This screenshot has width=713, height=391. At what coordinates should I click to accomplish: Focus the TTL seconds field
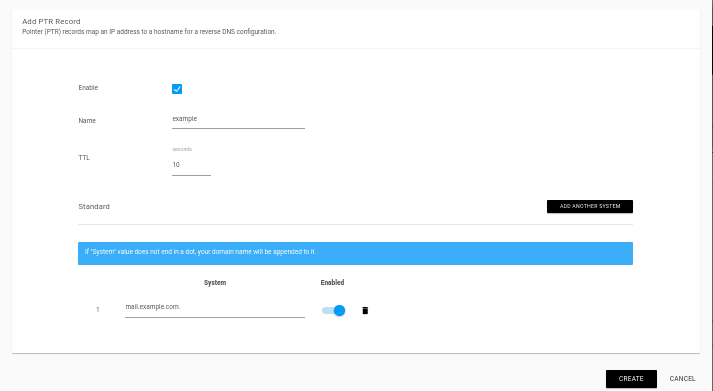pyautogui.click(x=191, y=165)
